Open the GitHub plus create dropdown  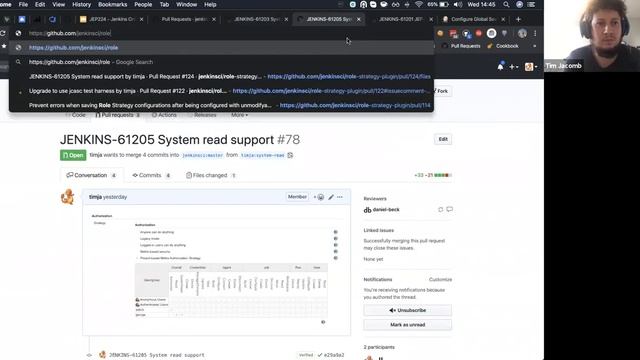tap(513, 67)
